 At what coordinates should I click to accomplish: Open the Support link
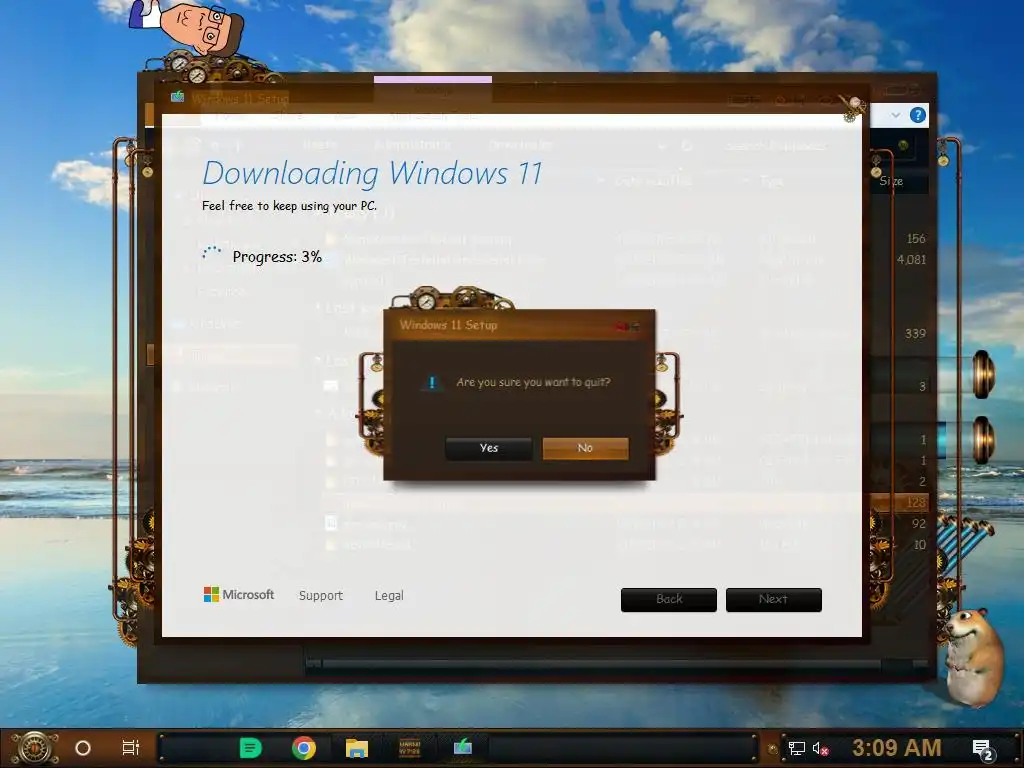click(x=321, y=596)
